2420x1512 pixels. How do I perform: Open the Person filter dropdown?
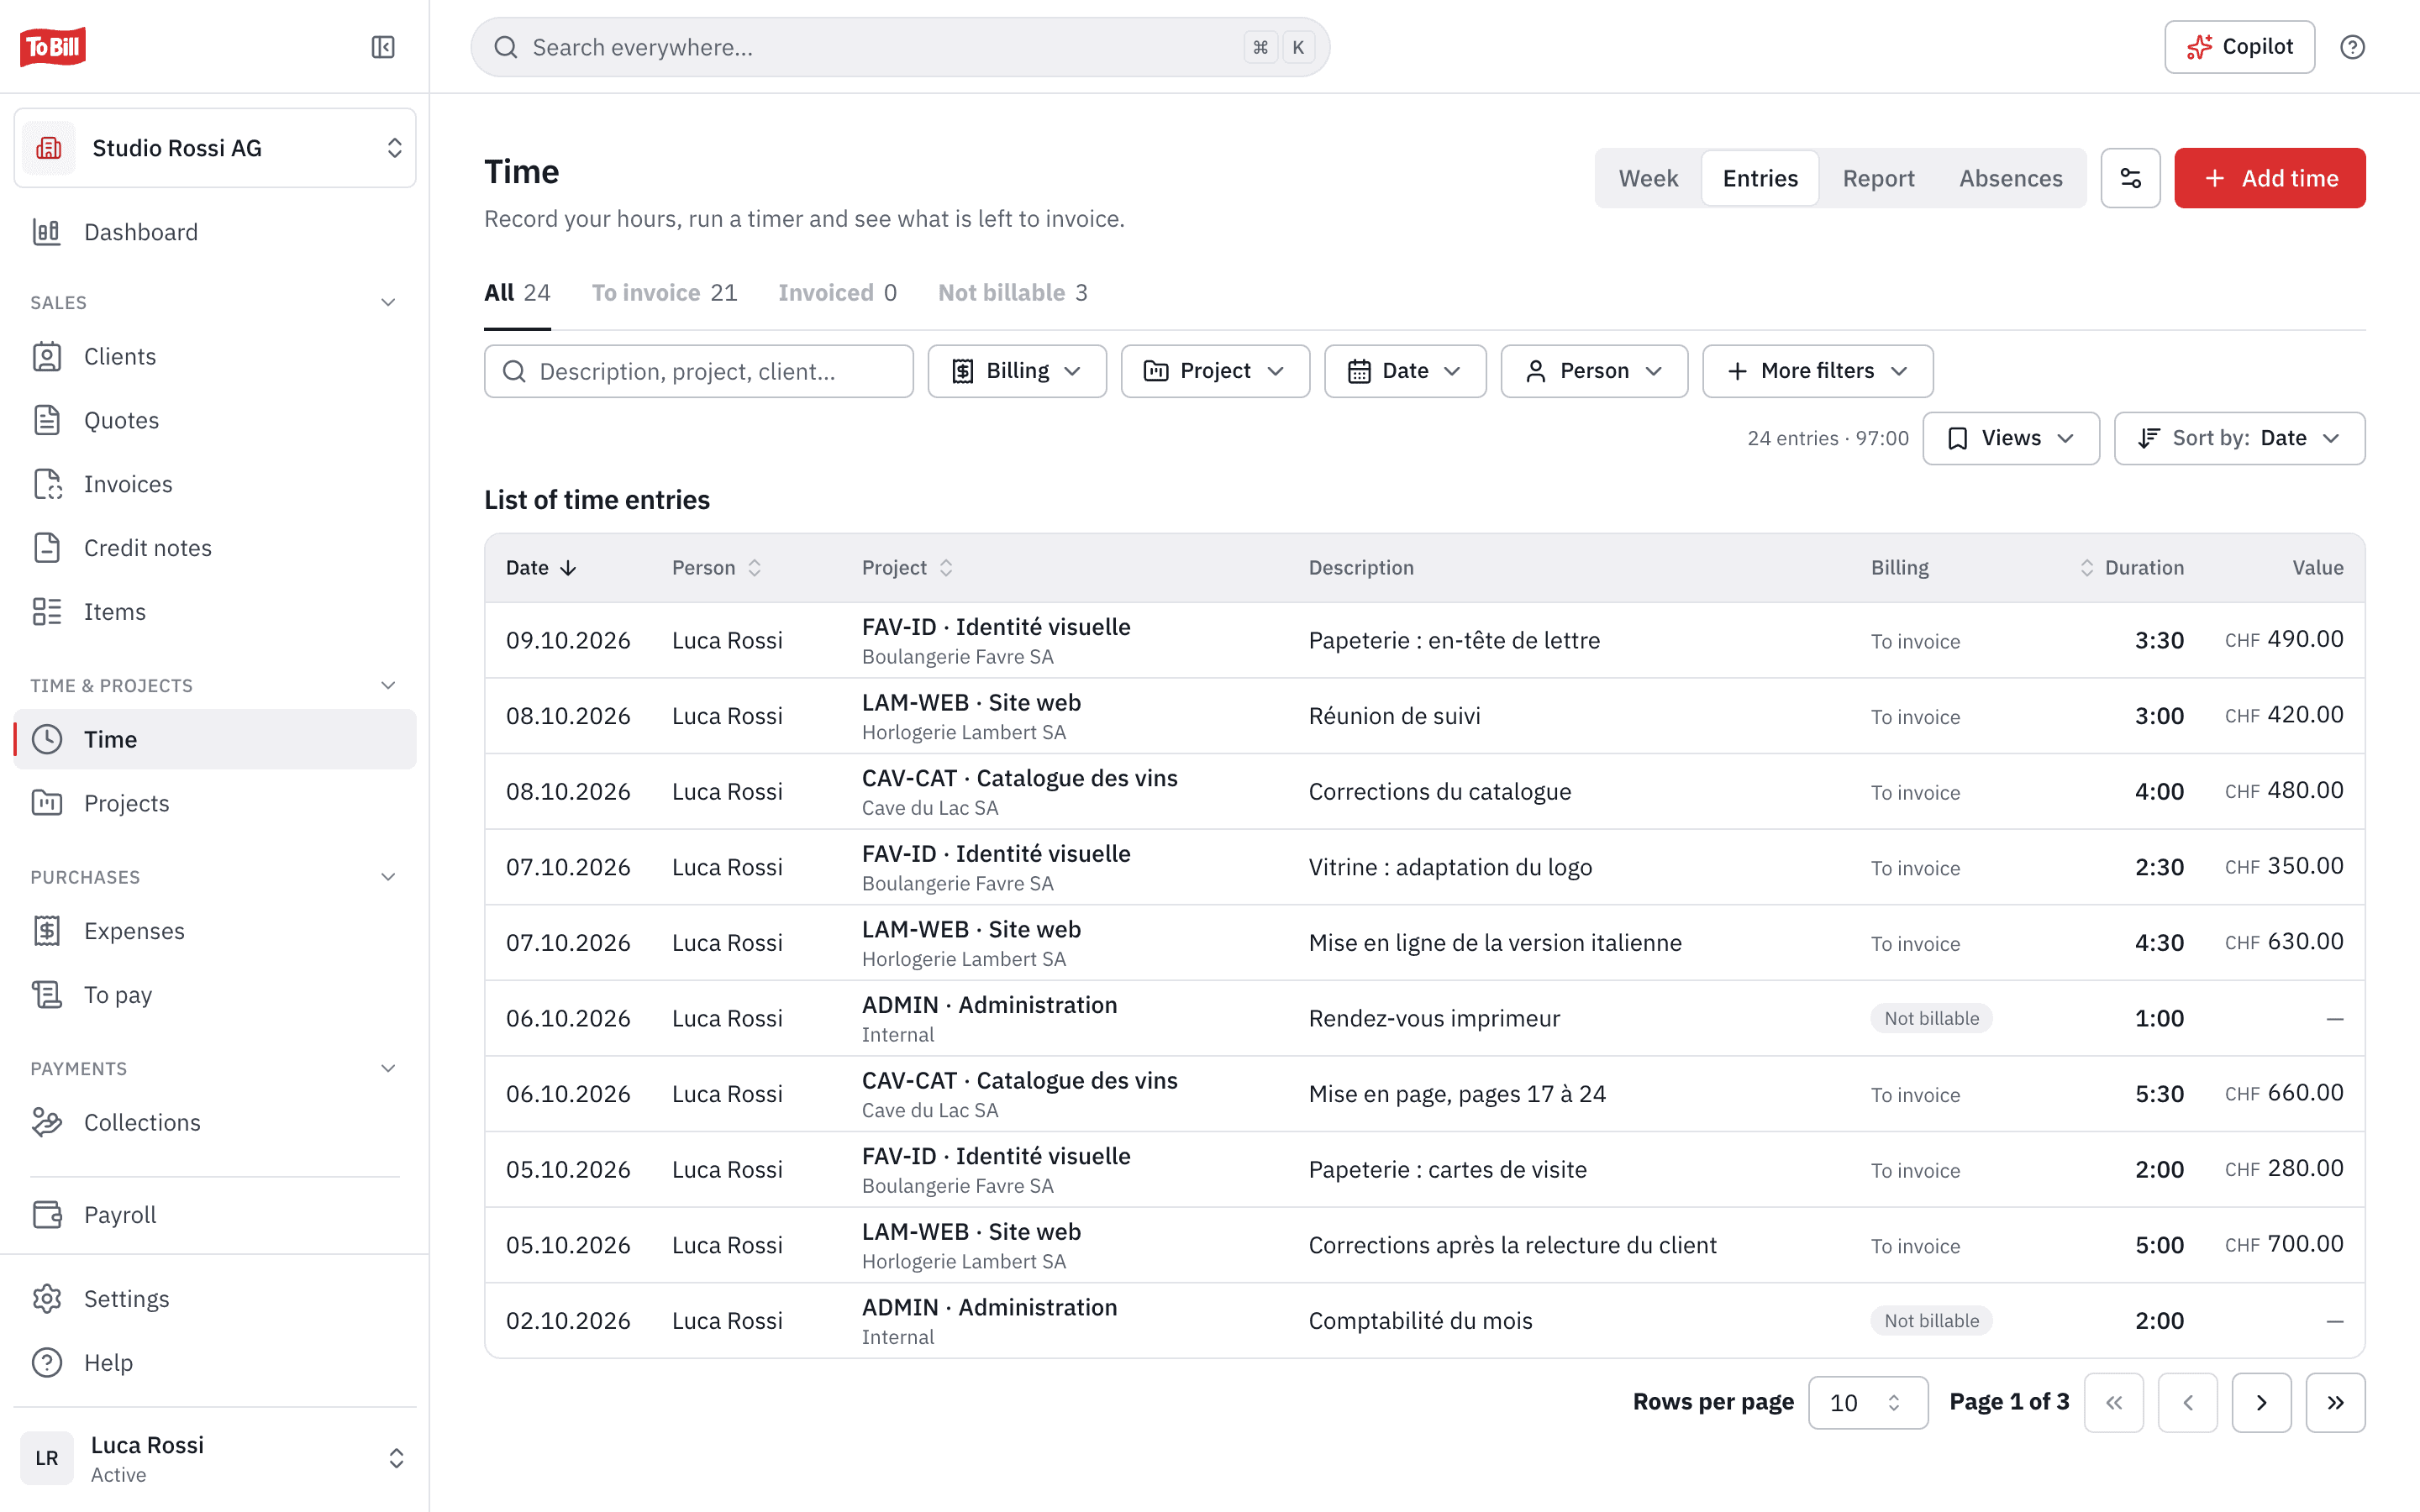1594,371
